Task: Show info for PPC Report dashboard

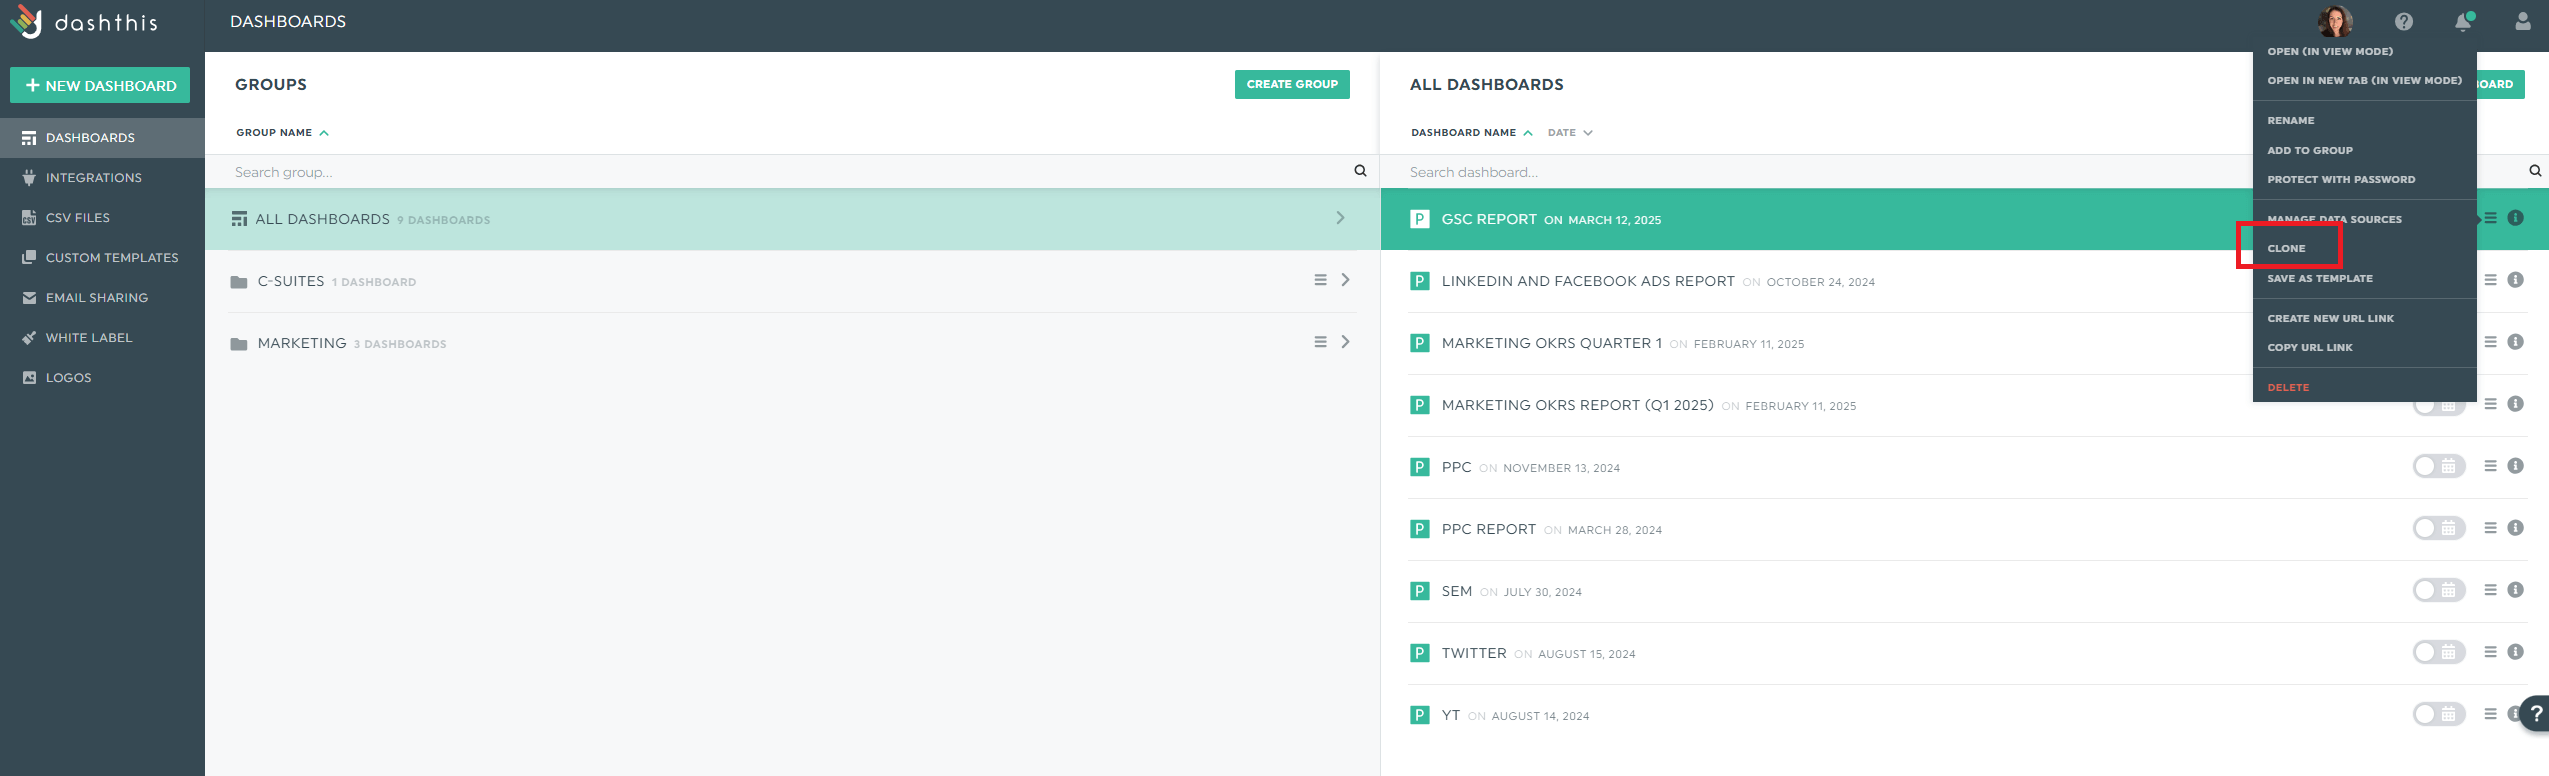Action: 2516,528
